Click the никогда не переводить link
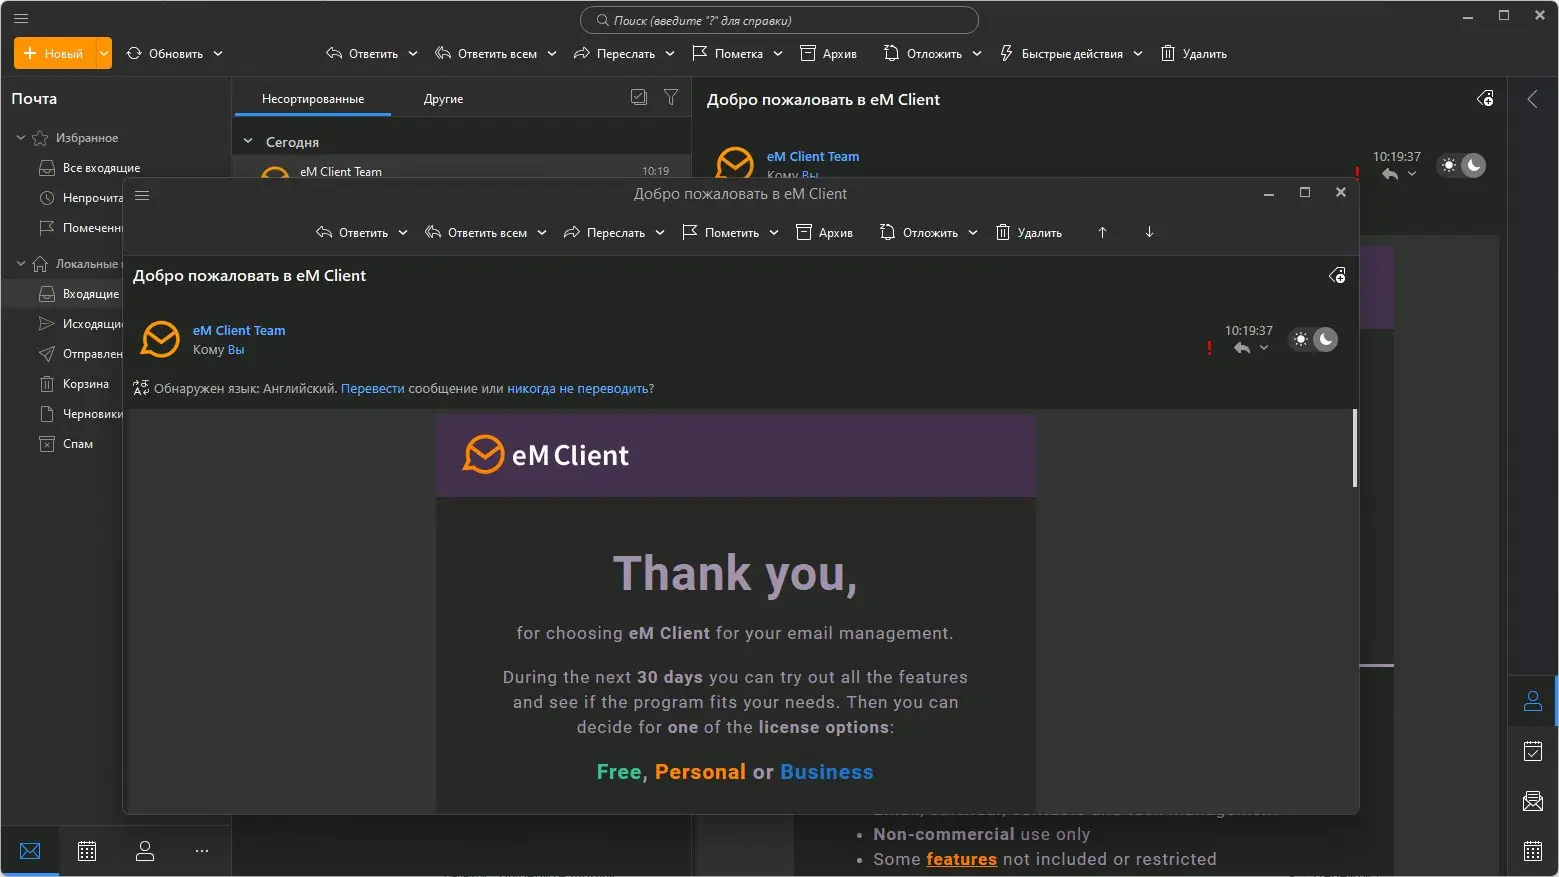This screenshot has height=877, width=1559. pyautogui.click(x=578, y=389)
